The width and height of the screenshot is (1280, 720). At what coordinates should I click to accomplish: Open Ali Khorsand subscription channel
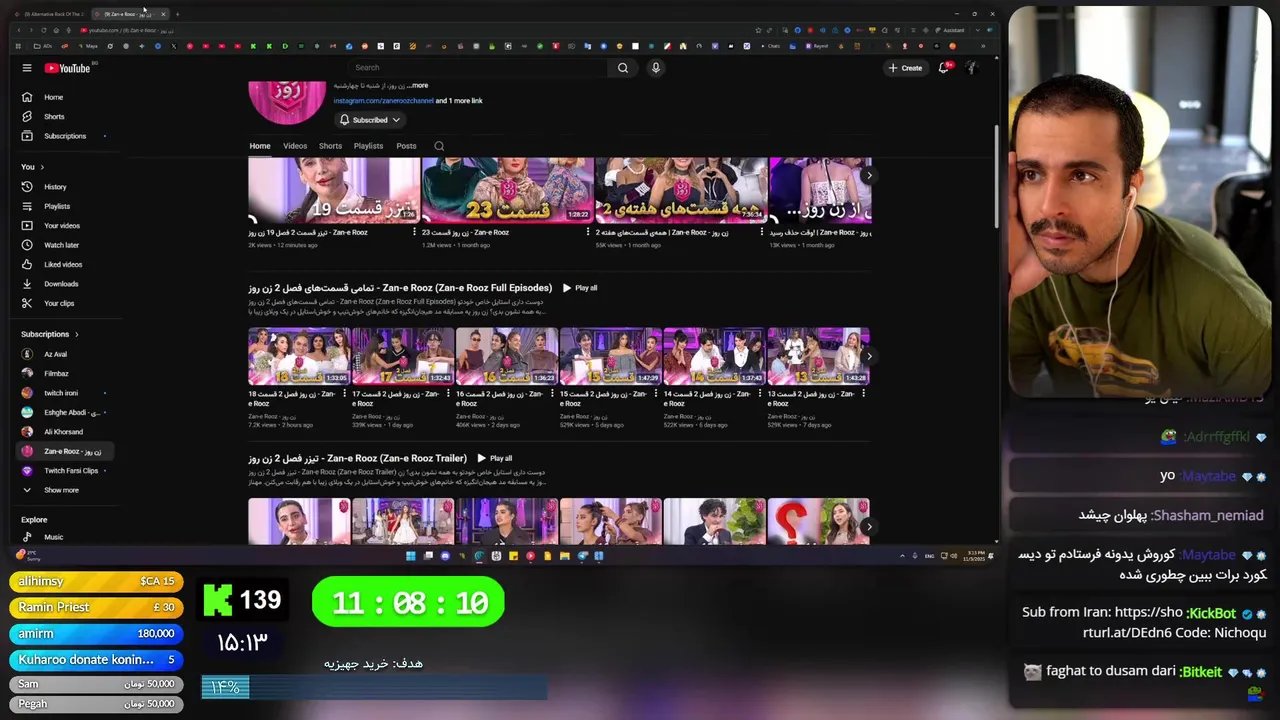point(63,432)
